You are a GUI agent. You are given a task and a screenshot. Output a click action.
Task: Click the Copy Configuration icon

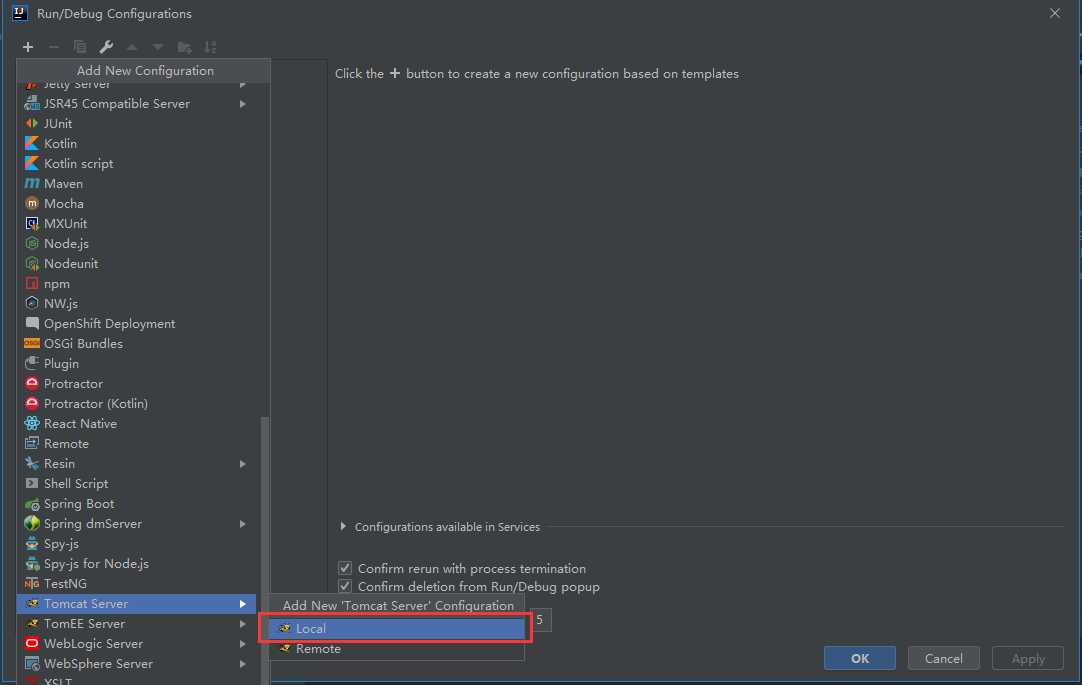pyautogui.click(x=80, y=47)
